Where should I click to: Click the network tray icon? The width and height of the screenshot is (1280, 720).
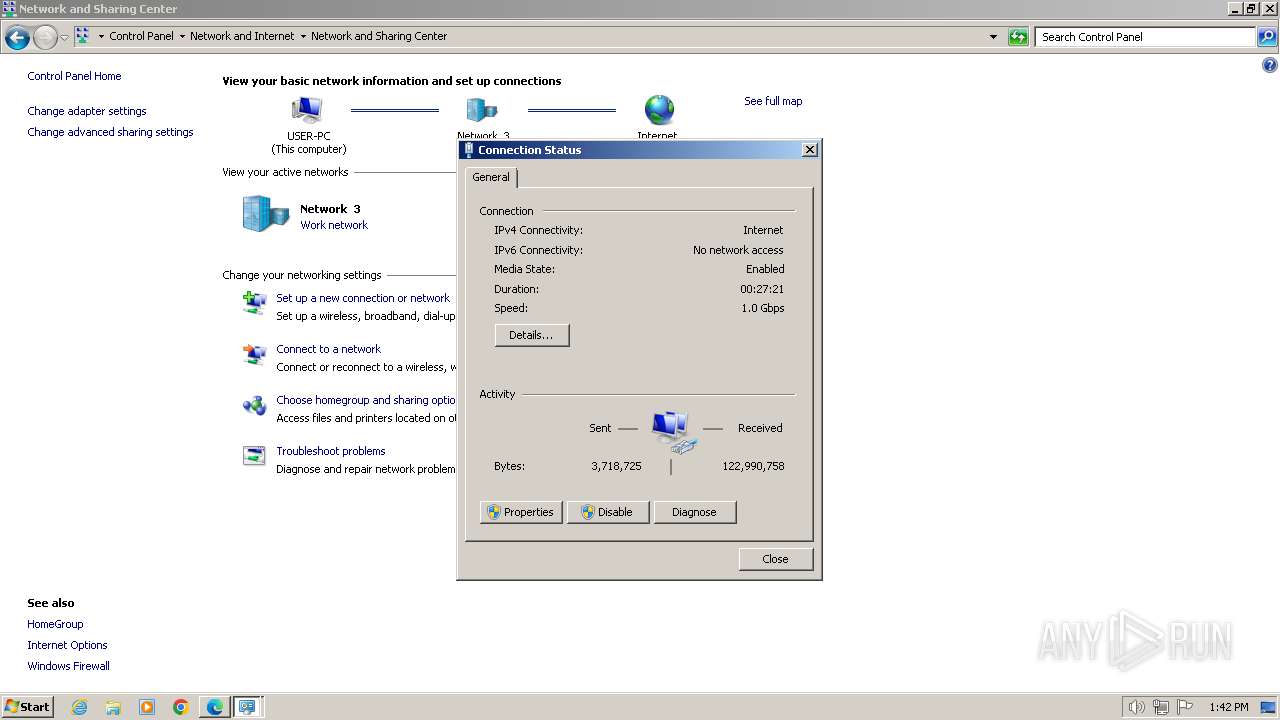point(1161,707)
